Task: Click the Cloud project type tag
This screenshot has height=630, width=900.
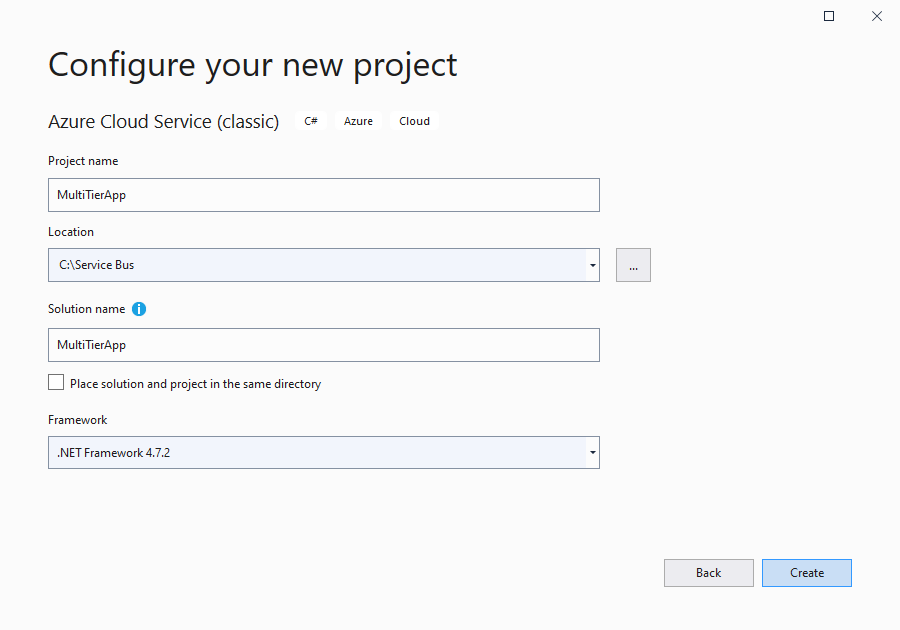Action: (414, 121)
